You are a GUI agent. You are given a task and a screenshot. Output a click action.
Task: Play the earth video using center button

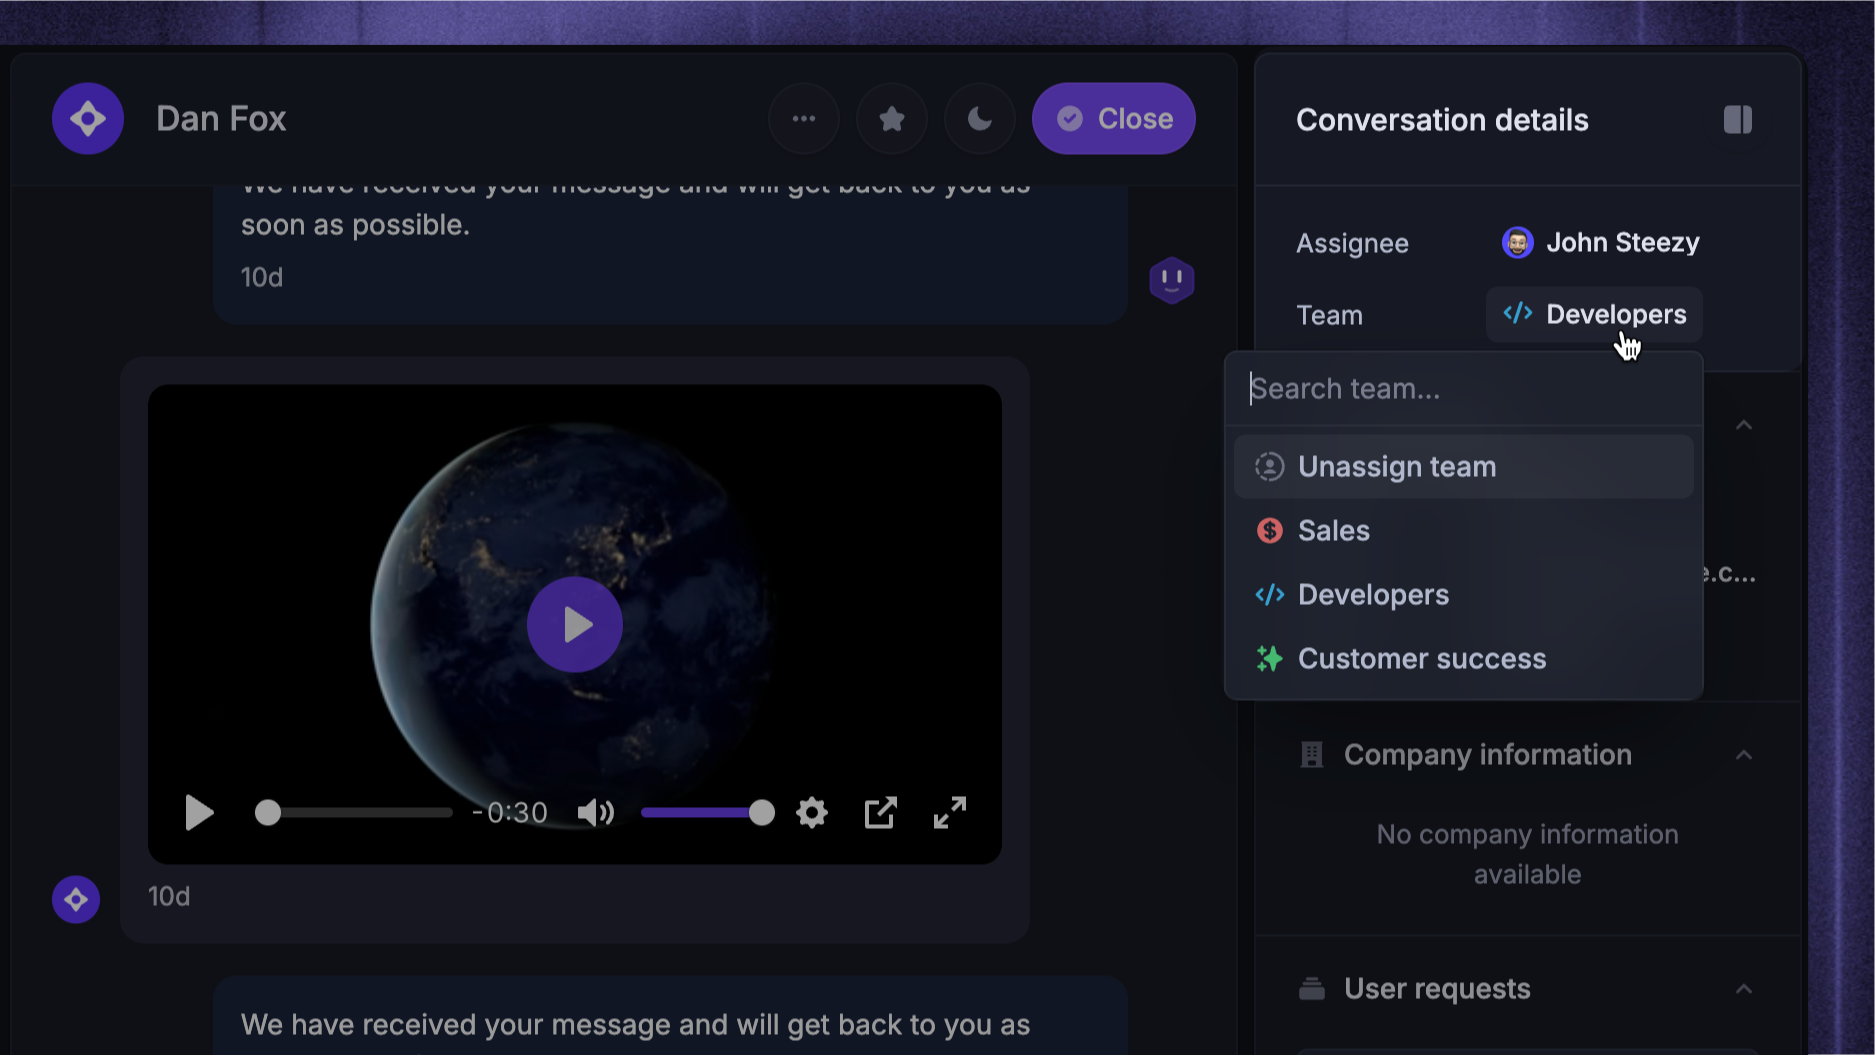(x=575, y=625)
